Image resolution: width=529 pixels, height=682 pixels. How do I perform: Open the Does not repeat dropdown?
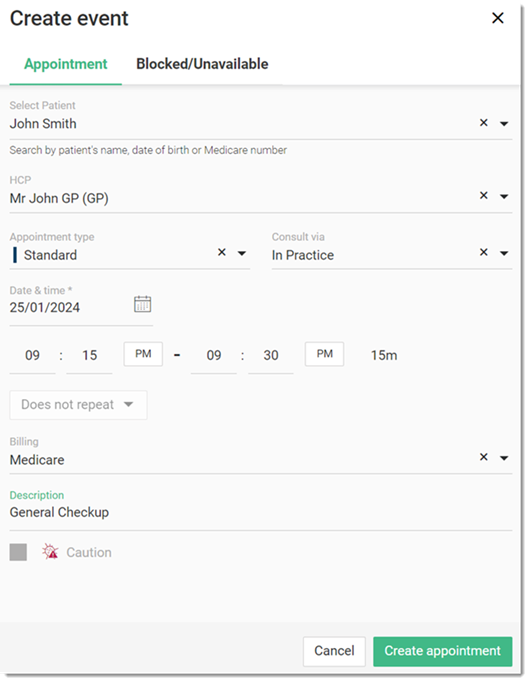point(78,405)
